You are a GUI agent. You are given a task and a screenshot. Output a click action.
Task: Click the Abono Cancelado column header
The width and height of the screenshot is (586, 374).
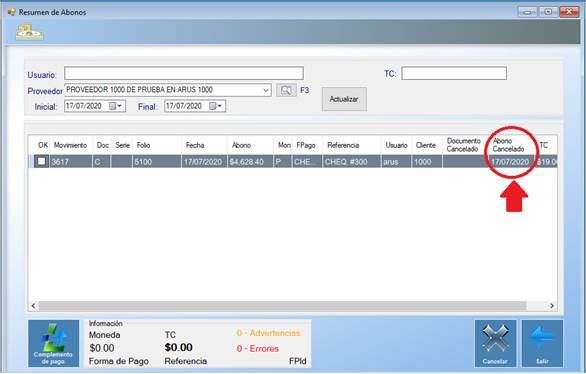(x=508, y=145)
